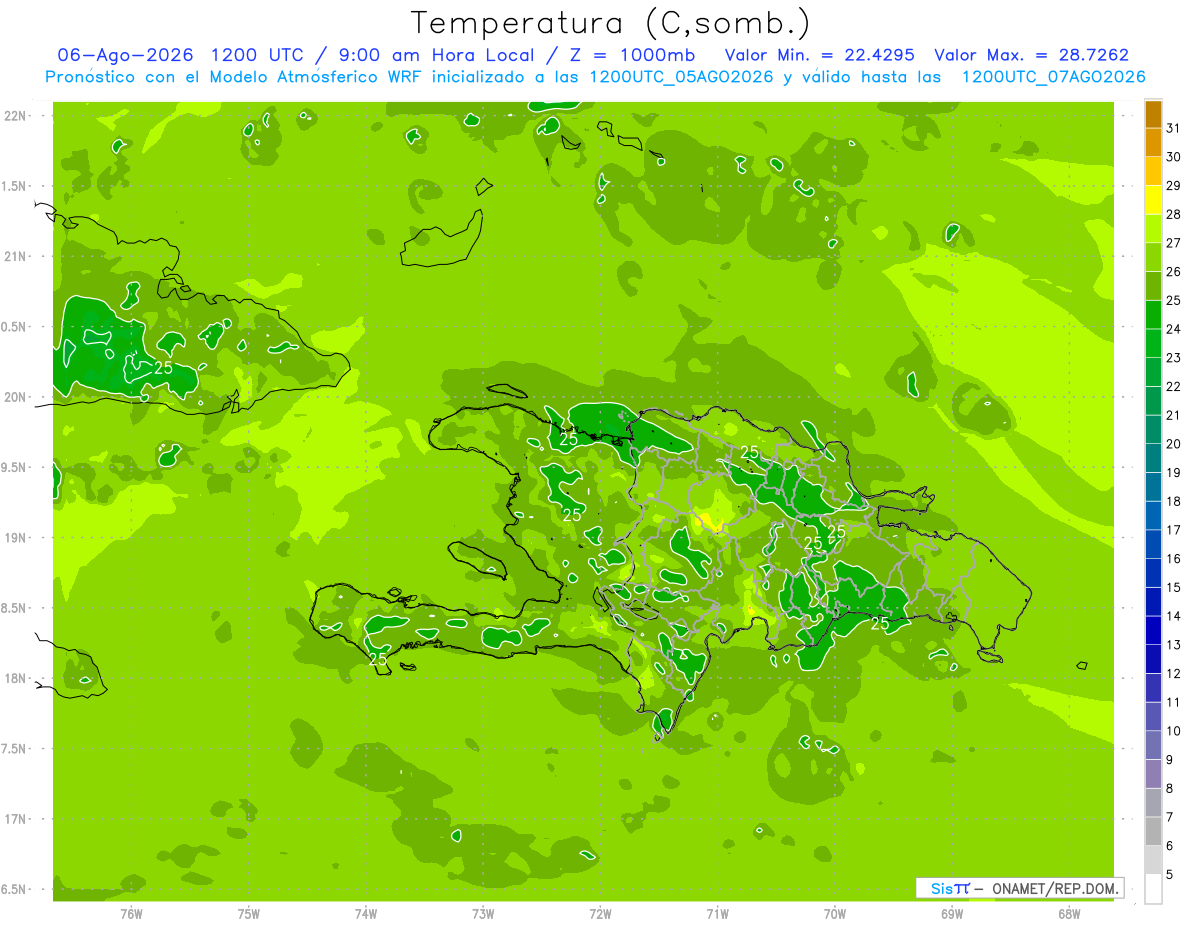The image size is (1200, 927).
Task: Click colorbar segment between 29 and 30
Action: click(x=1153, y=171)
